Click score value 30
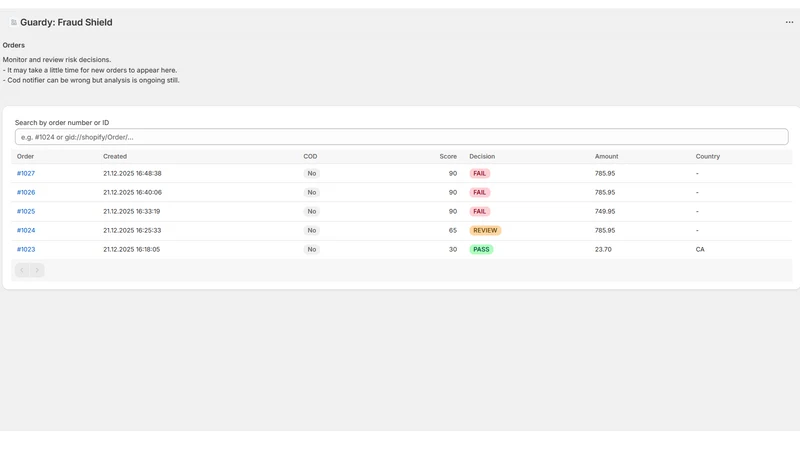 453,249
